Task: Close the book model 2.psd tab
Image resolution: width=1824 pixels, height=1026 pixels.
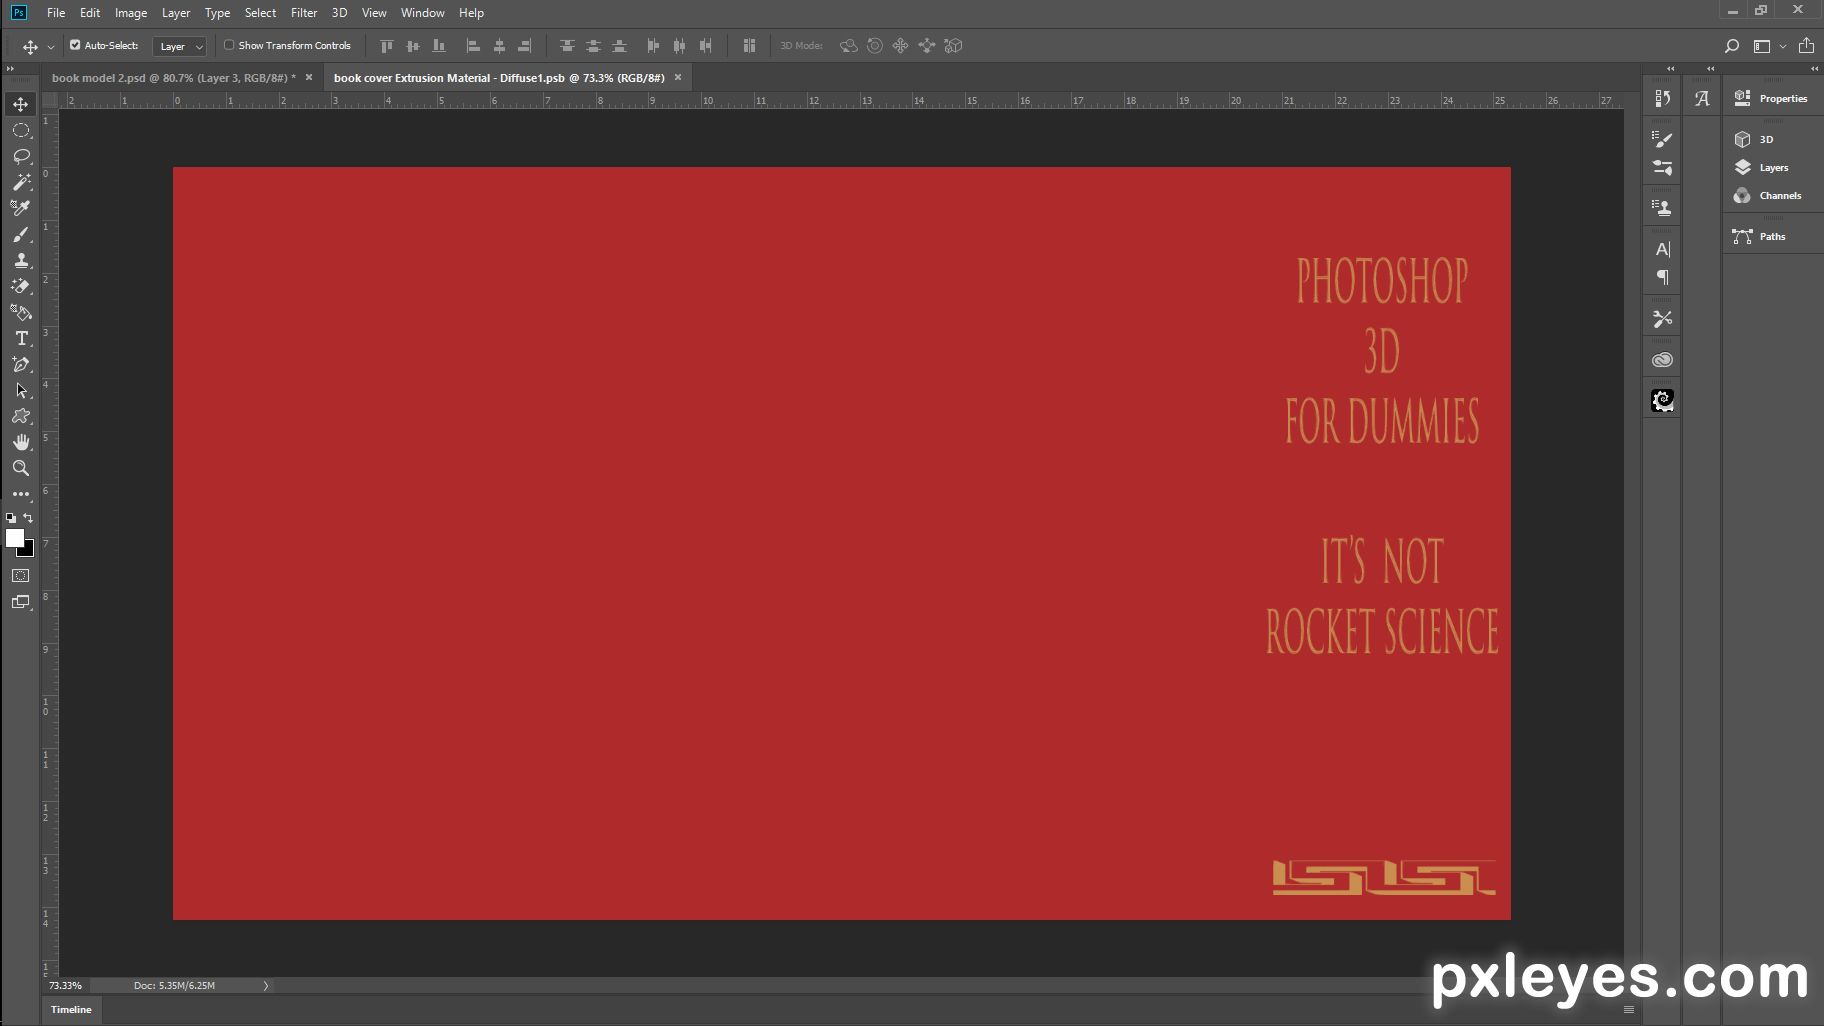Action: coord(309,77)
